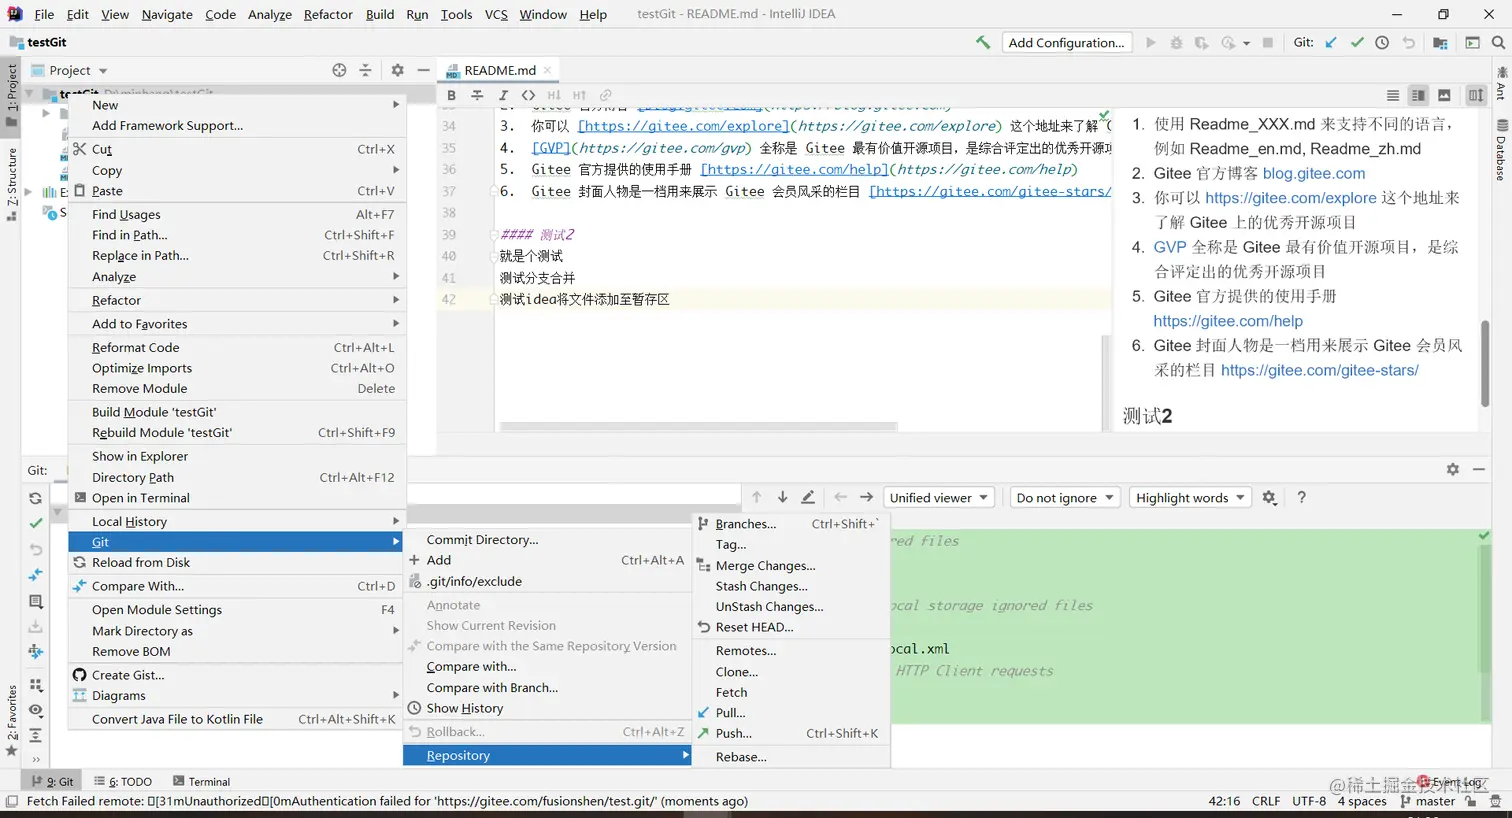Click Code format icon in markdown toolbar
The height and width of the screenshot is (818, 1512).
point(528,95)
